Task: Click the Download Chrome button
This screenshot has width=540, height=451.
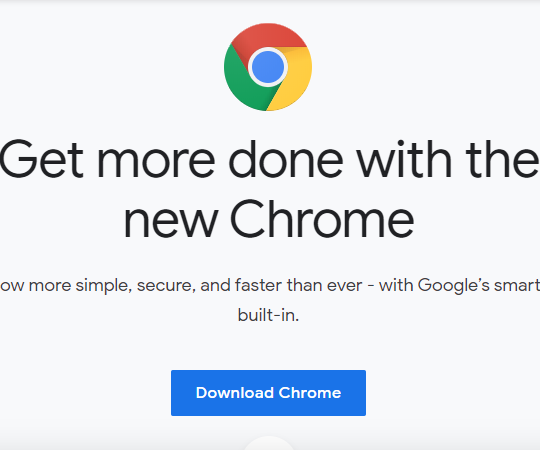Action: point(268,393)
